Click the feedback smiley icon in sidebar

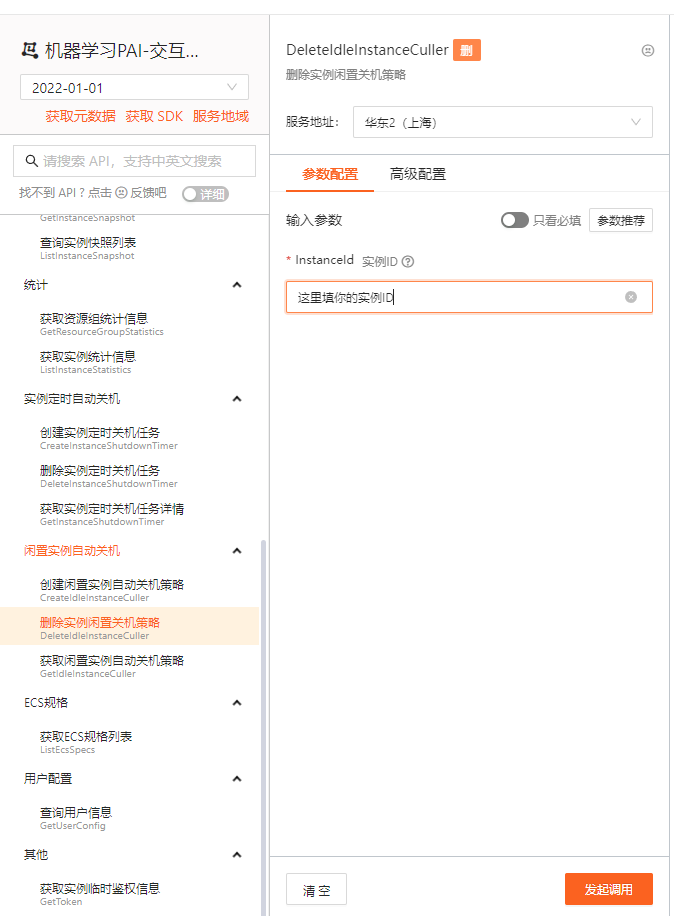(x=121, y=193)
